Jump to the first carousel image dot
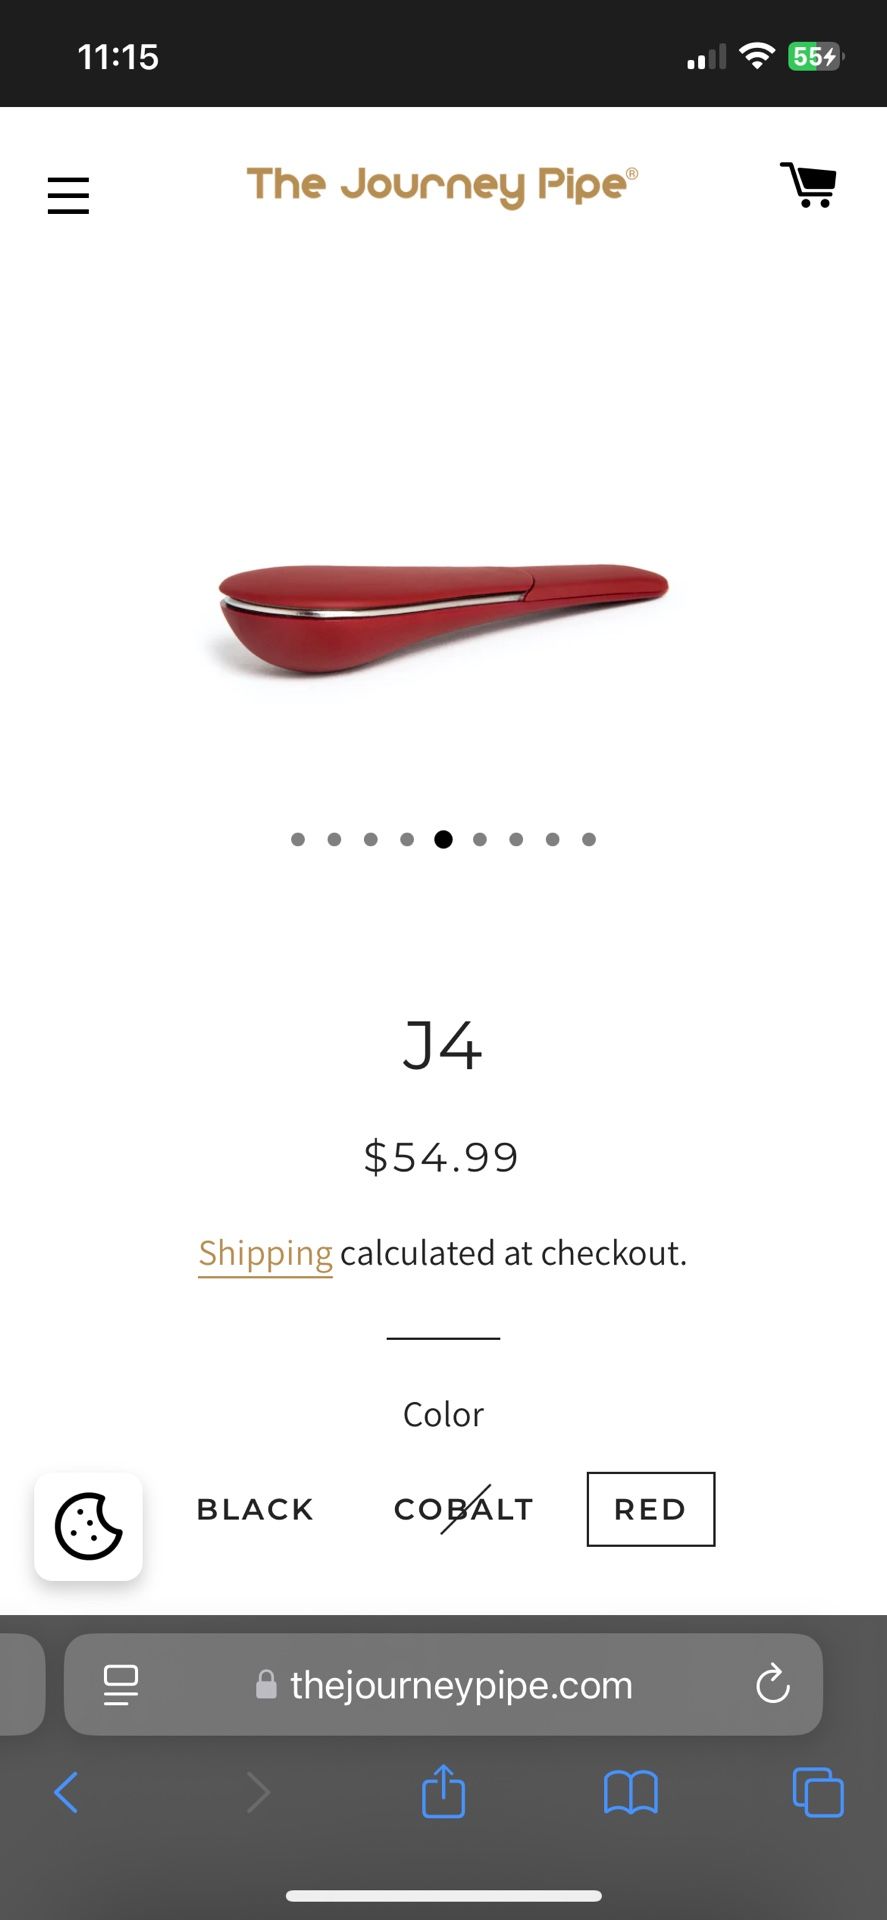 click(298, 839)
